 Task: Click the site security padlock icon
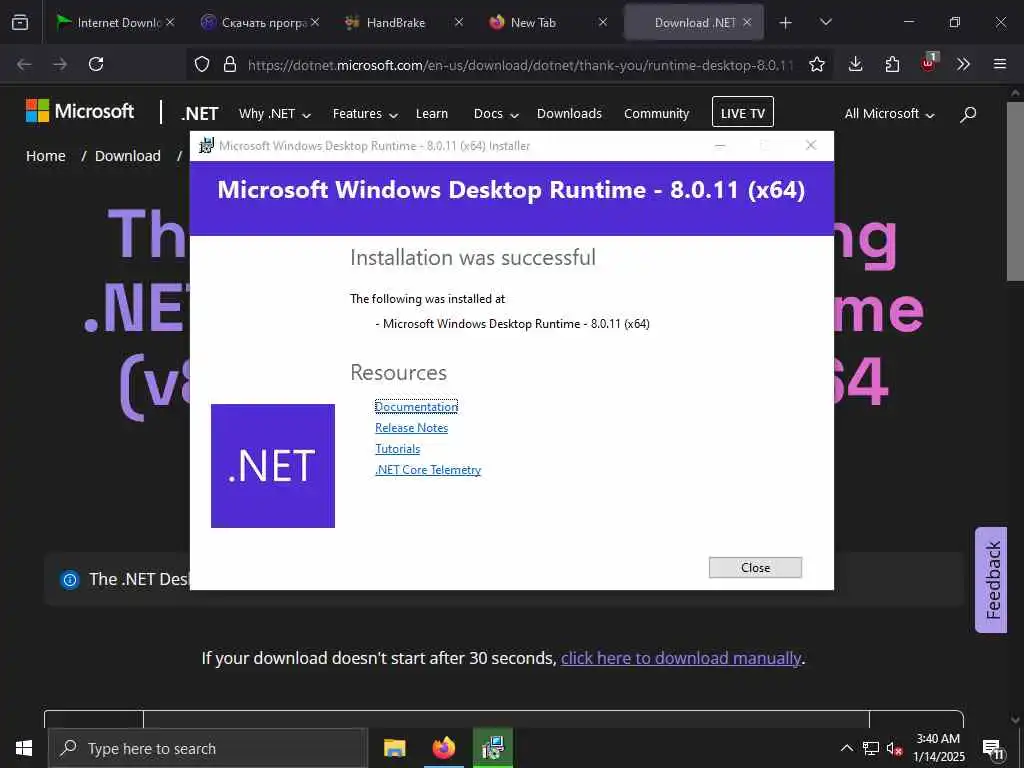tap(229, 64)
